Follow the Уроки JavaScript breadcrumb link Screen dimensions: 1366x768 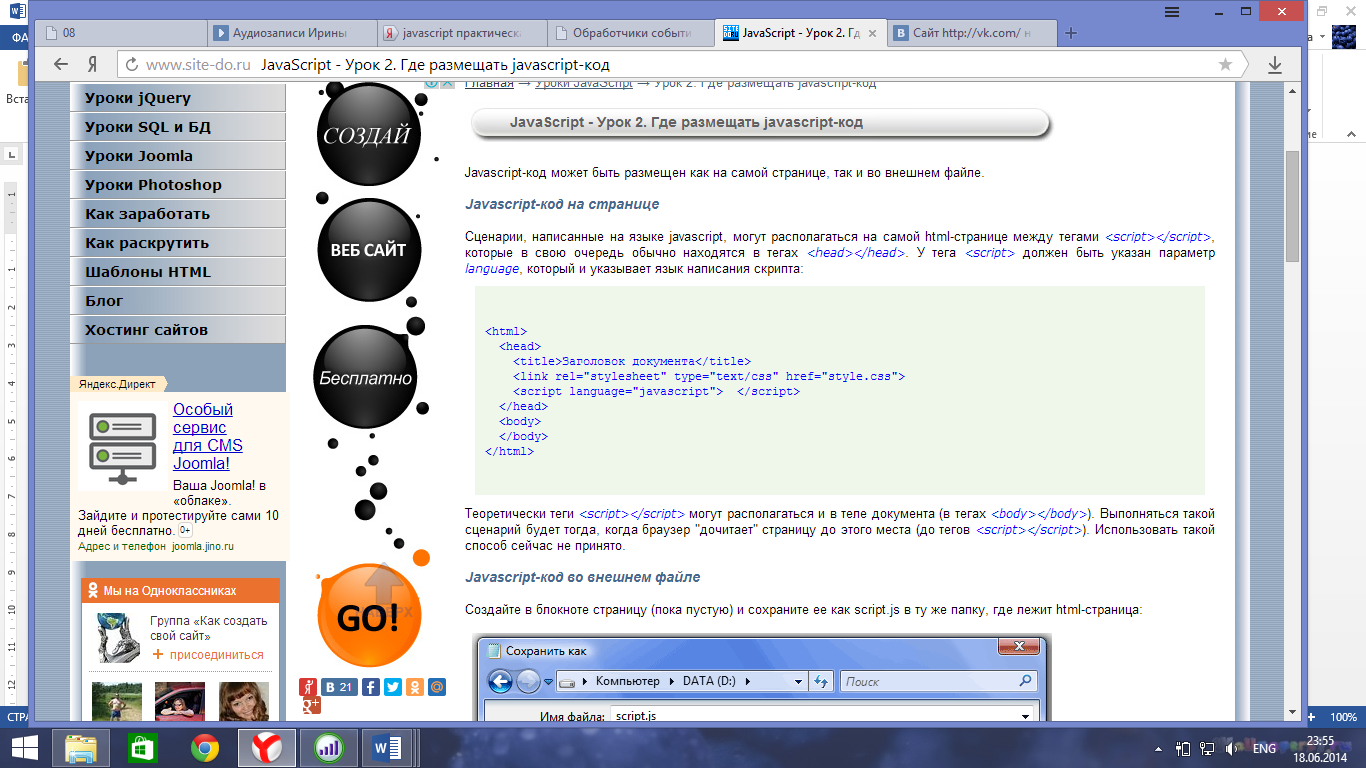583,84
